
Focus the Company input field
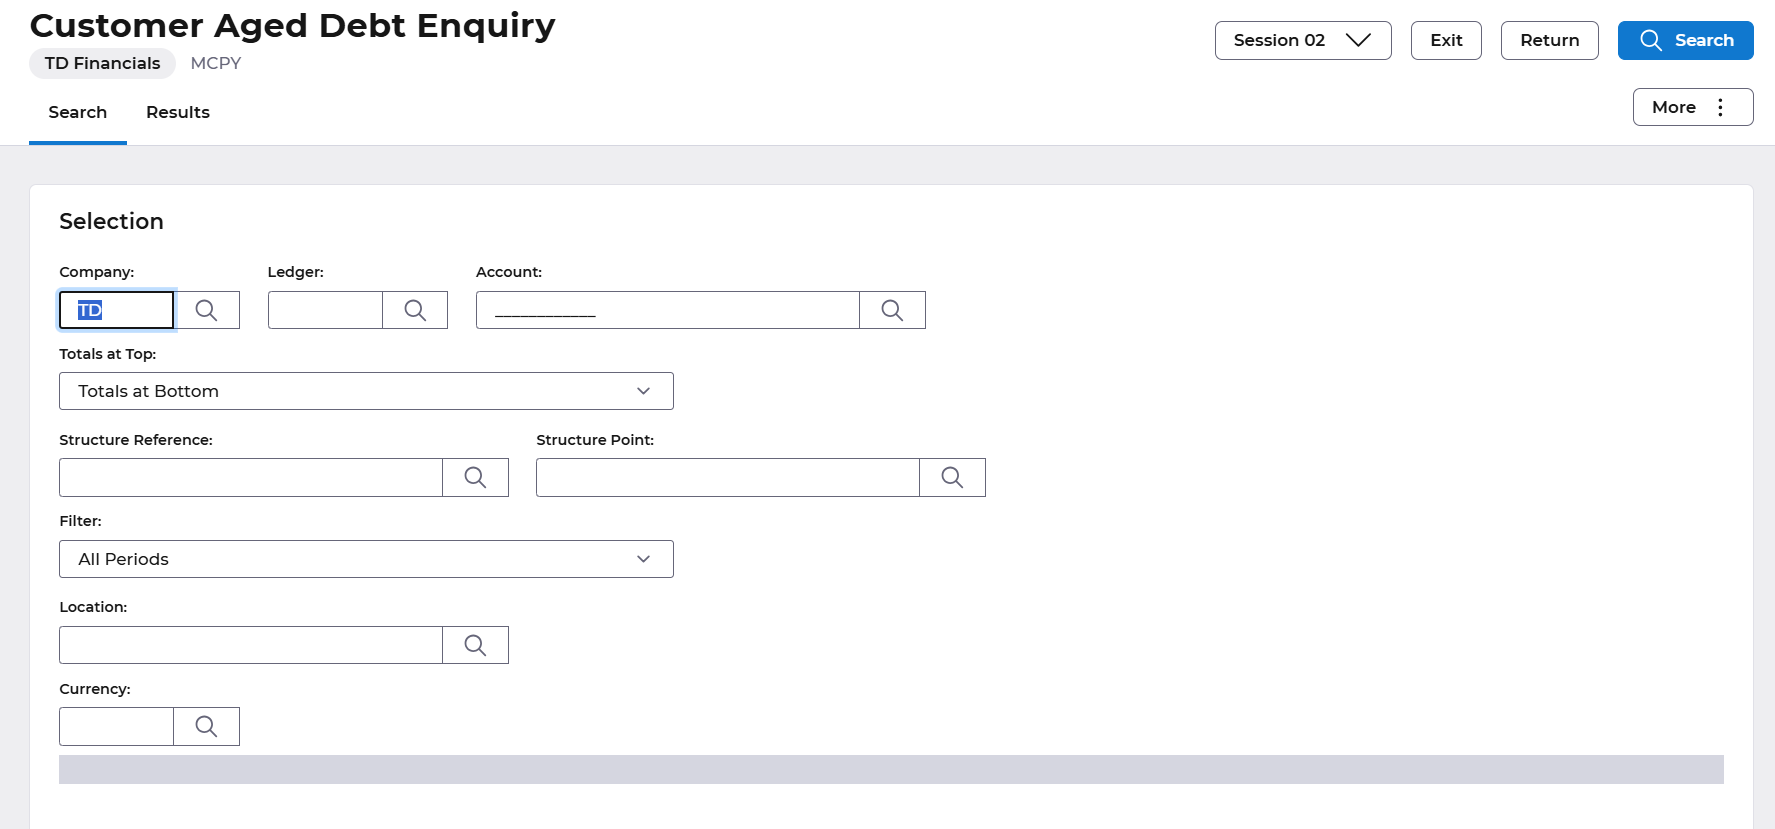pyautogui.click(x=117, y=310)
